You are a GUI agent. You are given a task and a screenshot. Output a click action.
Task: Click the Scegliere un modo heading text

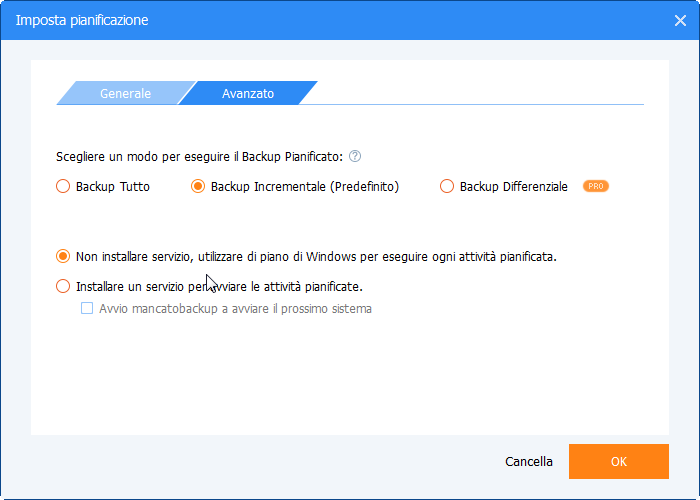[200, 156]
